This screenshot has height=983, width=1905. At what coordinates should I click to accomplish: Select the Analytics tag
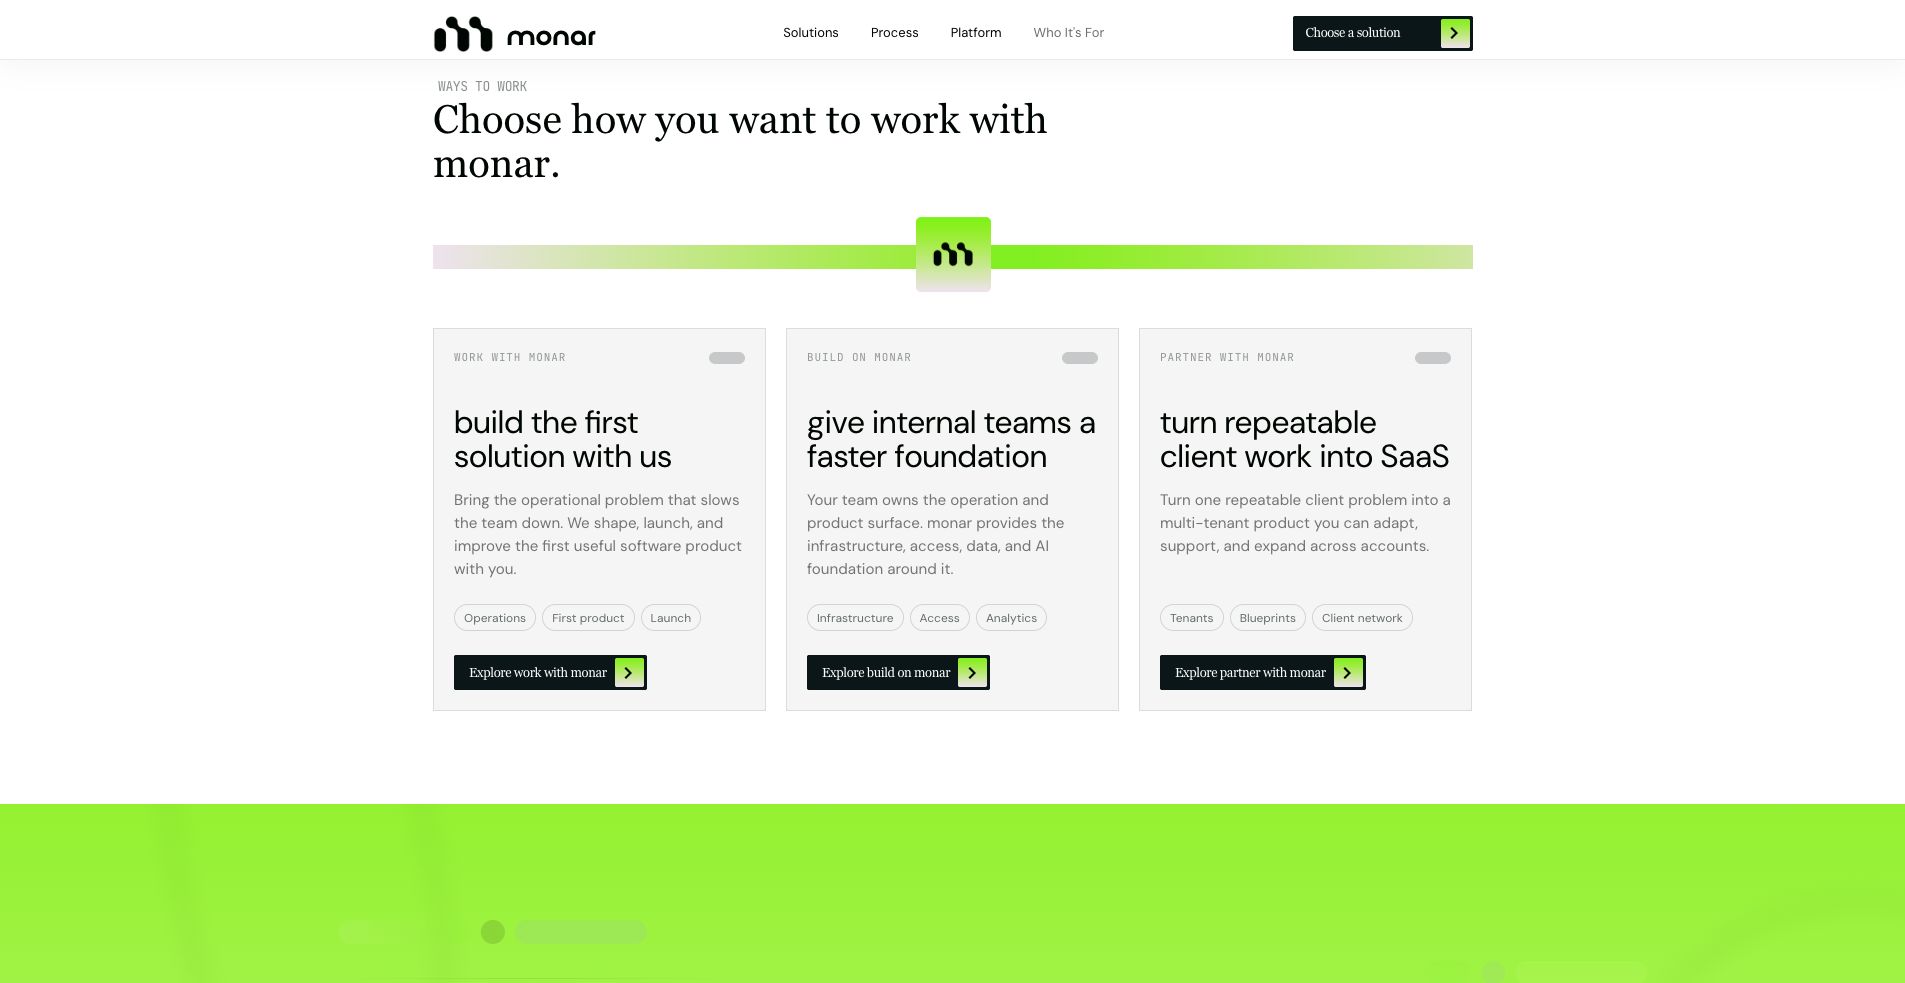[x=1012, y=618]
